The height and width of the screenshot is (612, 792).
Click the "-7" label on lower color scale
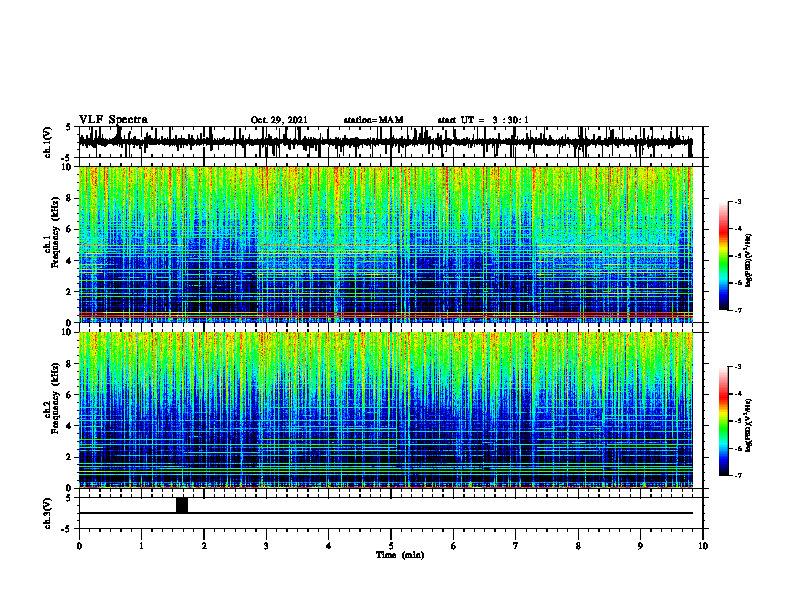pos(737,476)
